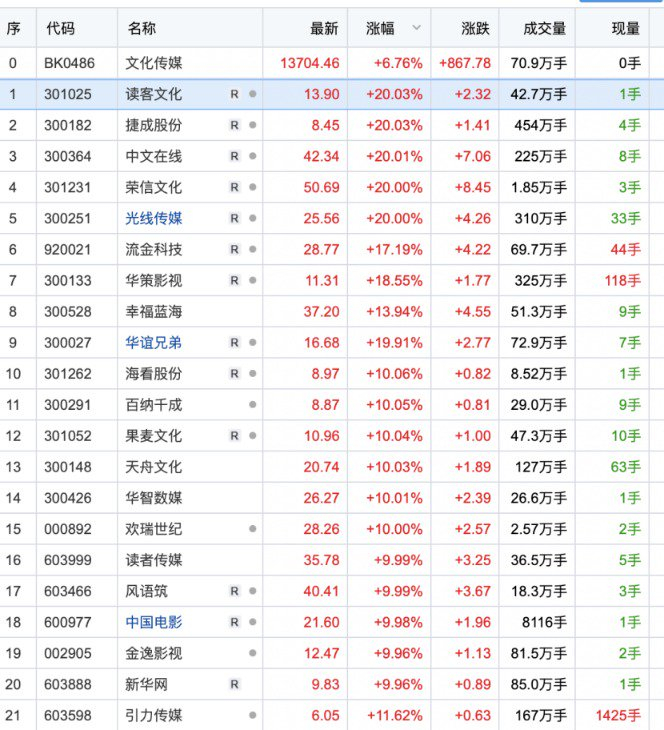This screenshot has width=664, height=730.
Task: Click the 8116手 volume for 中国电影
Action: pyautogui.click(x=544, y=622)
